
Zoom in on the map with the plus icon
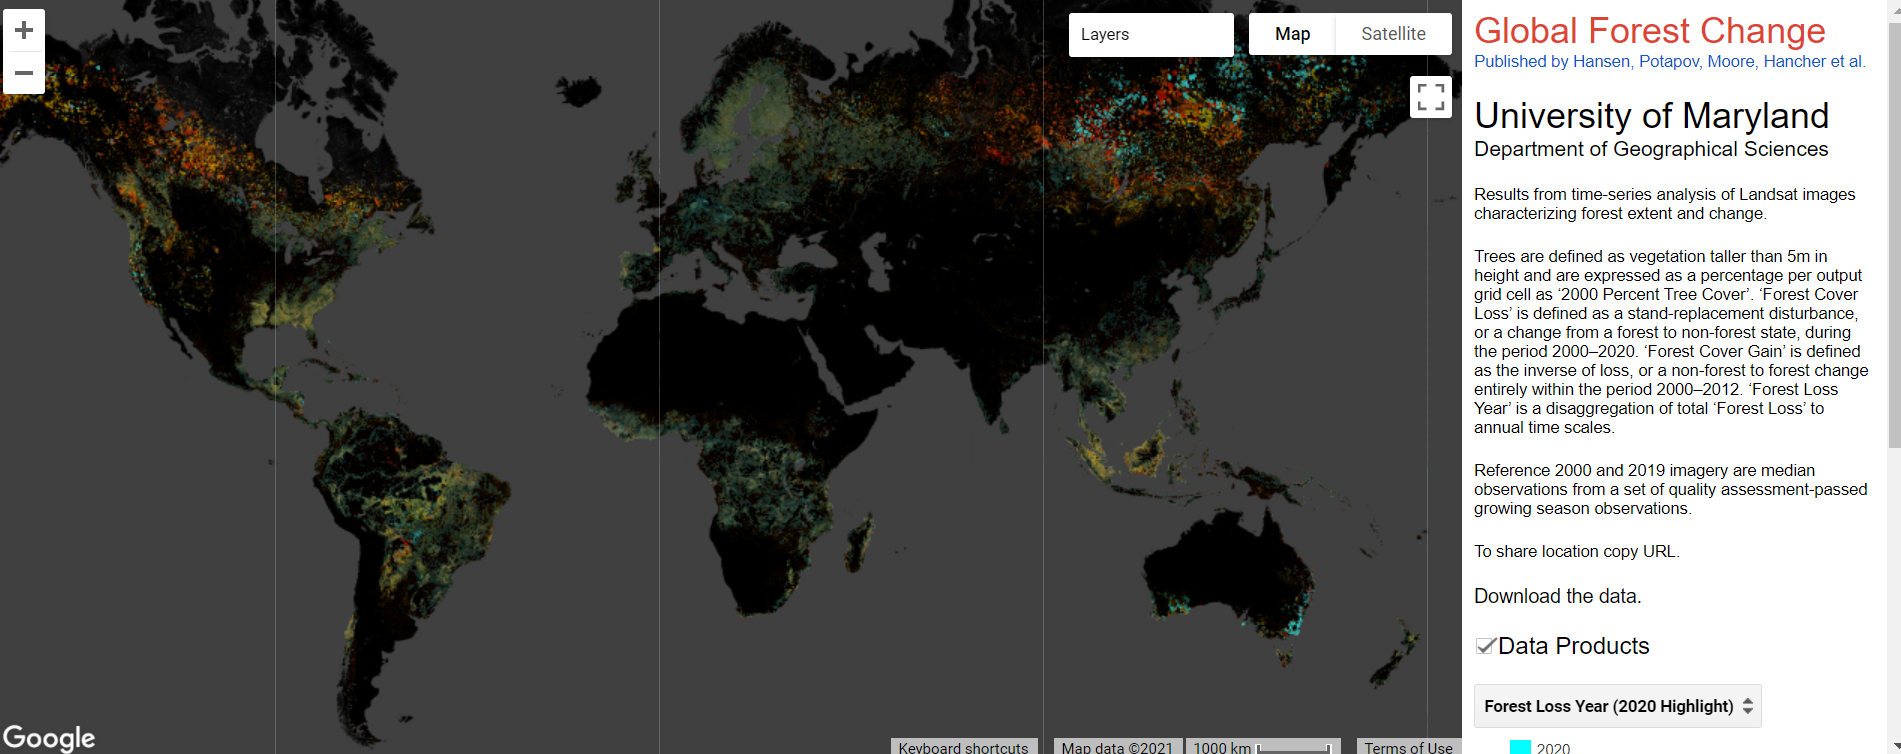coord(24,30)
